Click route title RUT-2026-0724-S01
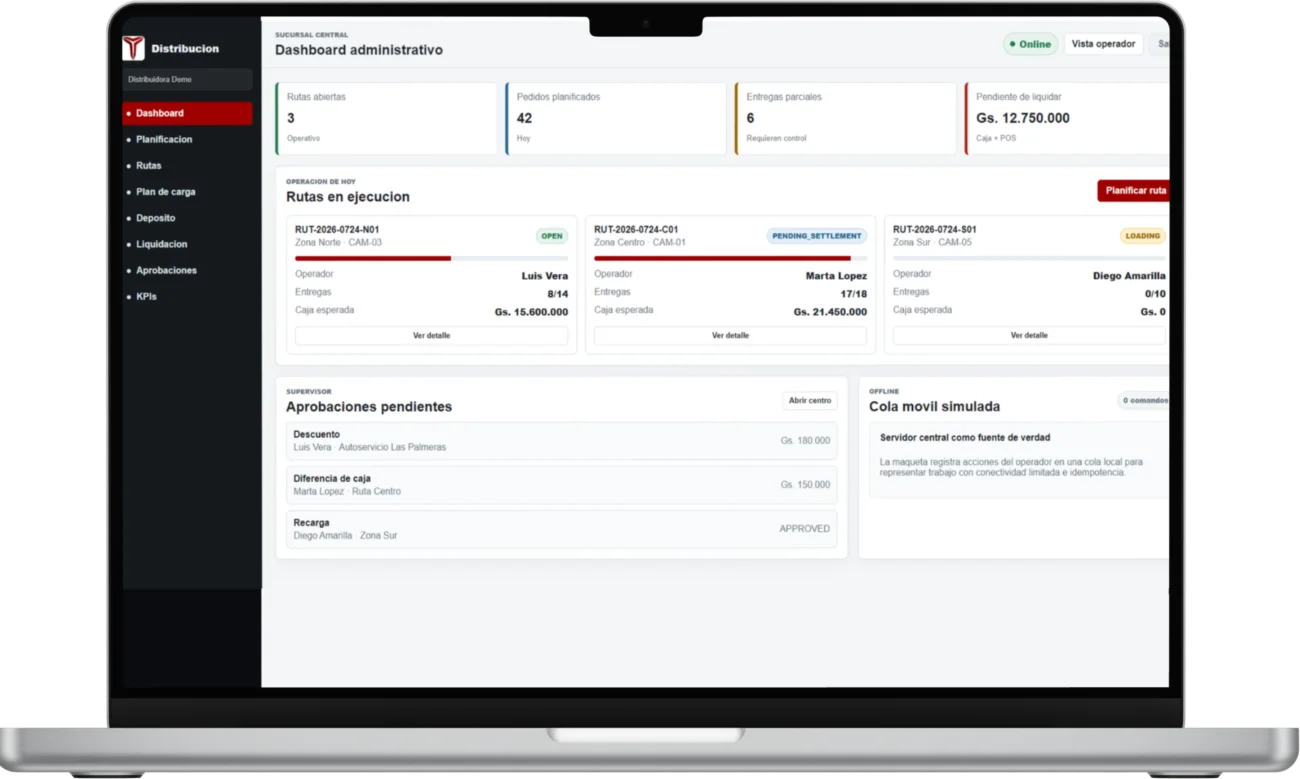 point(935,230)
